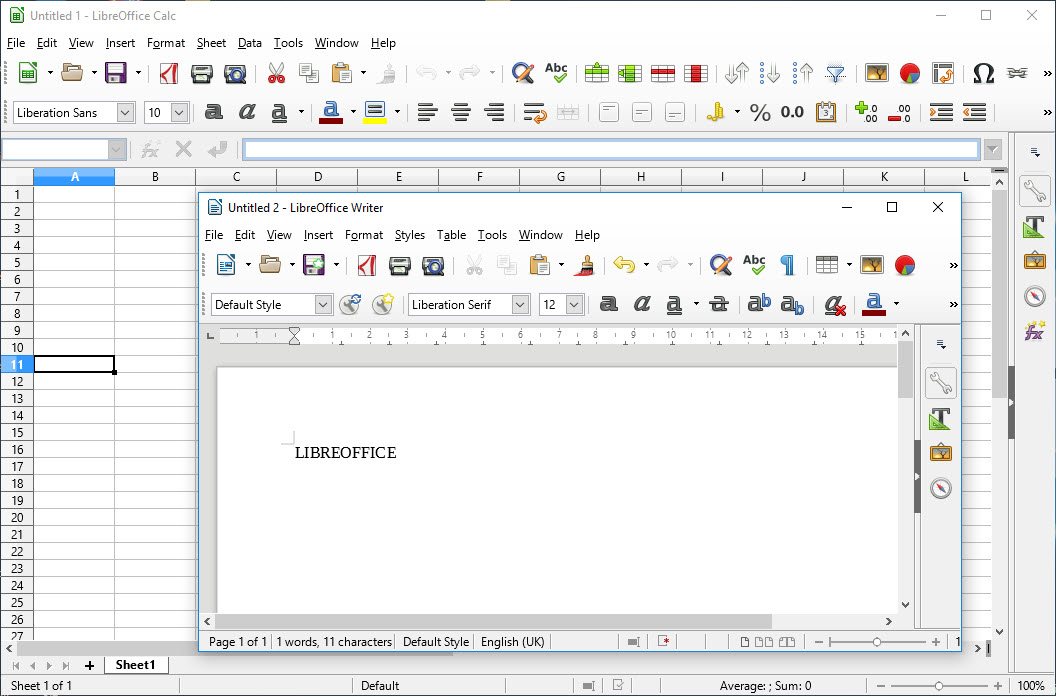Insert special character via the Omega icon

(x=983, y=73)
